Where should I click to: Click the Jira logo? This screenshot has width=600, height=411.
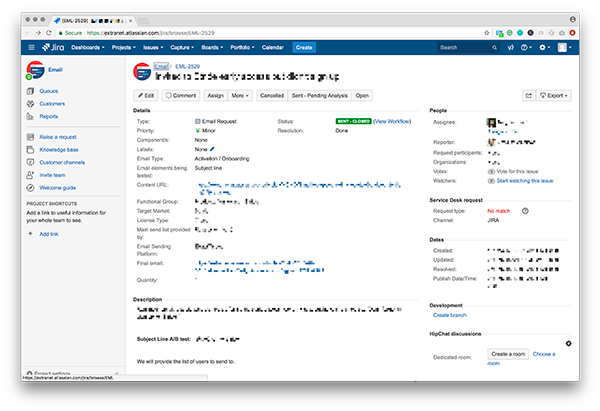click(x=53, y=47)
